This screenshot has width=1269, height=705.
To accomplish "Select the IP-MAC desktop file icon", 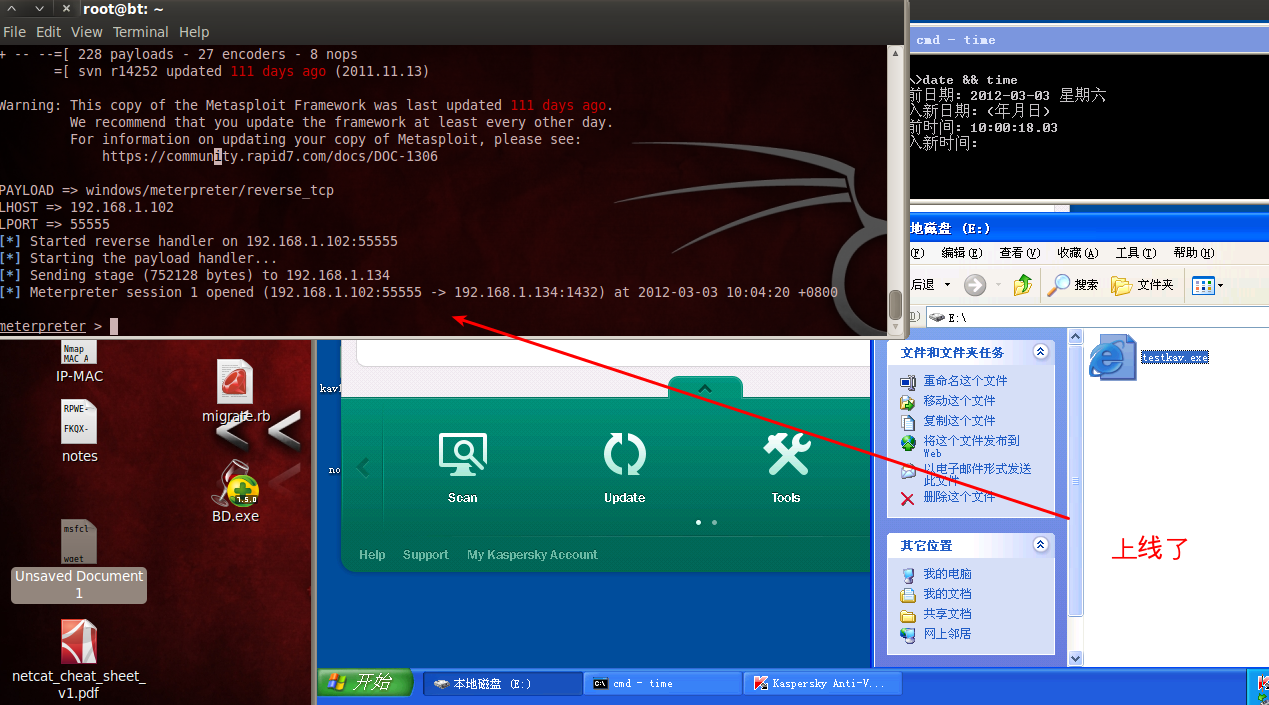I will 79,362.
